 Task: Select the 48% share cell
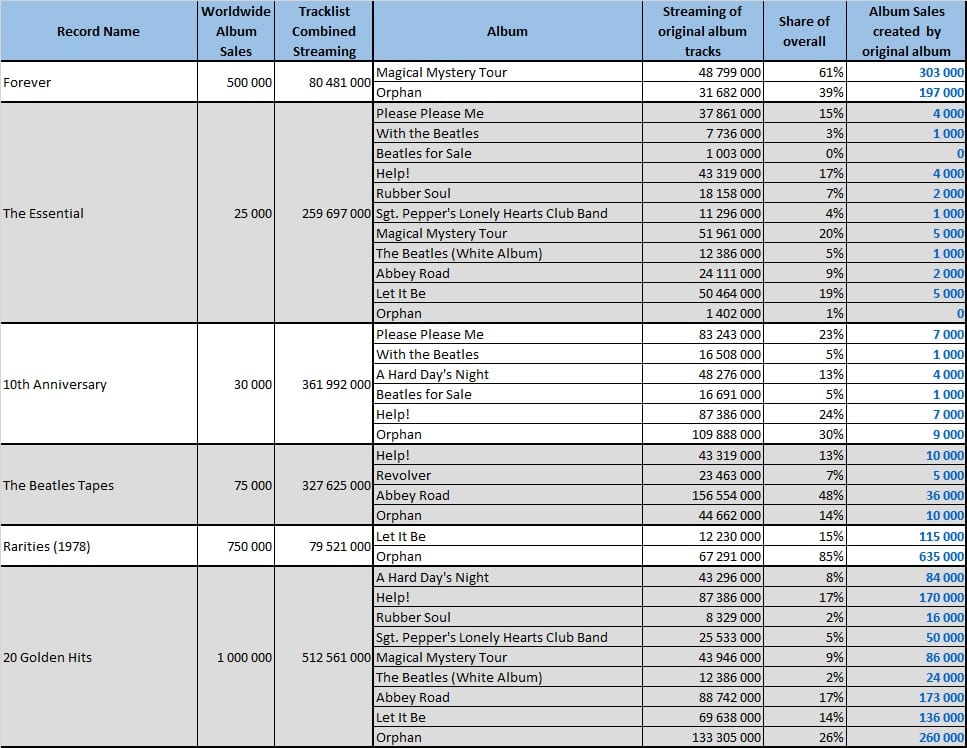(804, 495)
